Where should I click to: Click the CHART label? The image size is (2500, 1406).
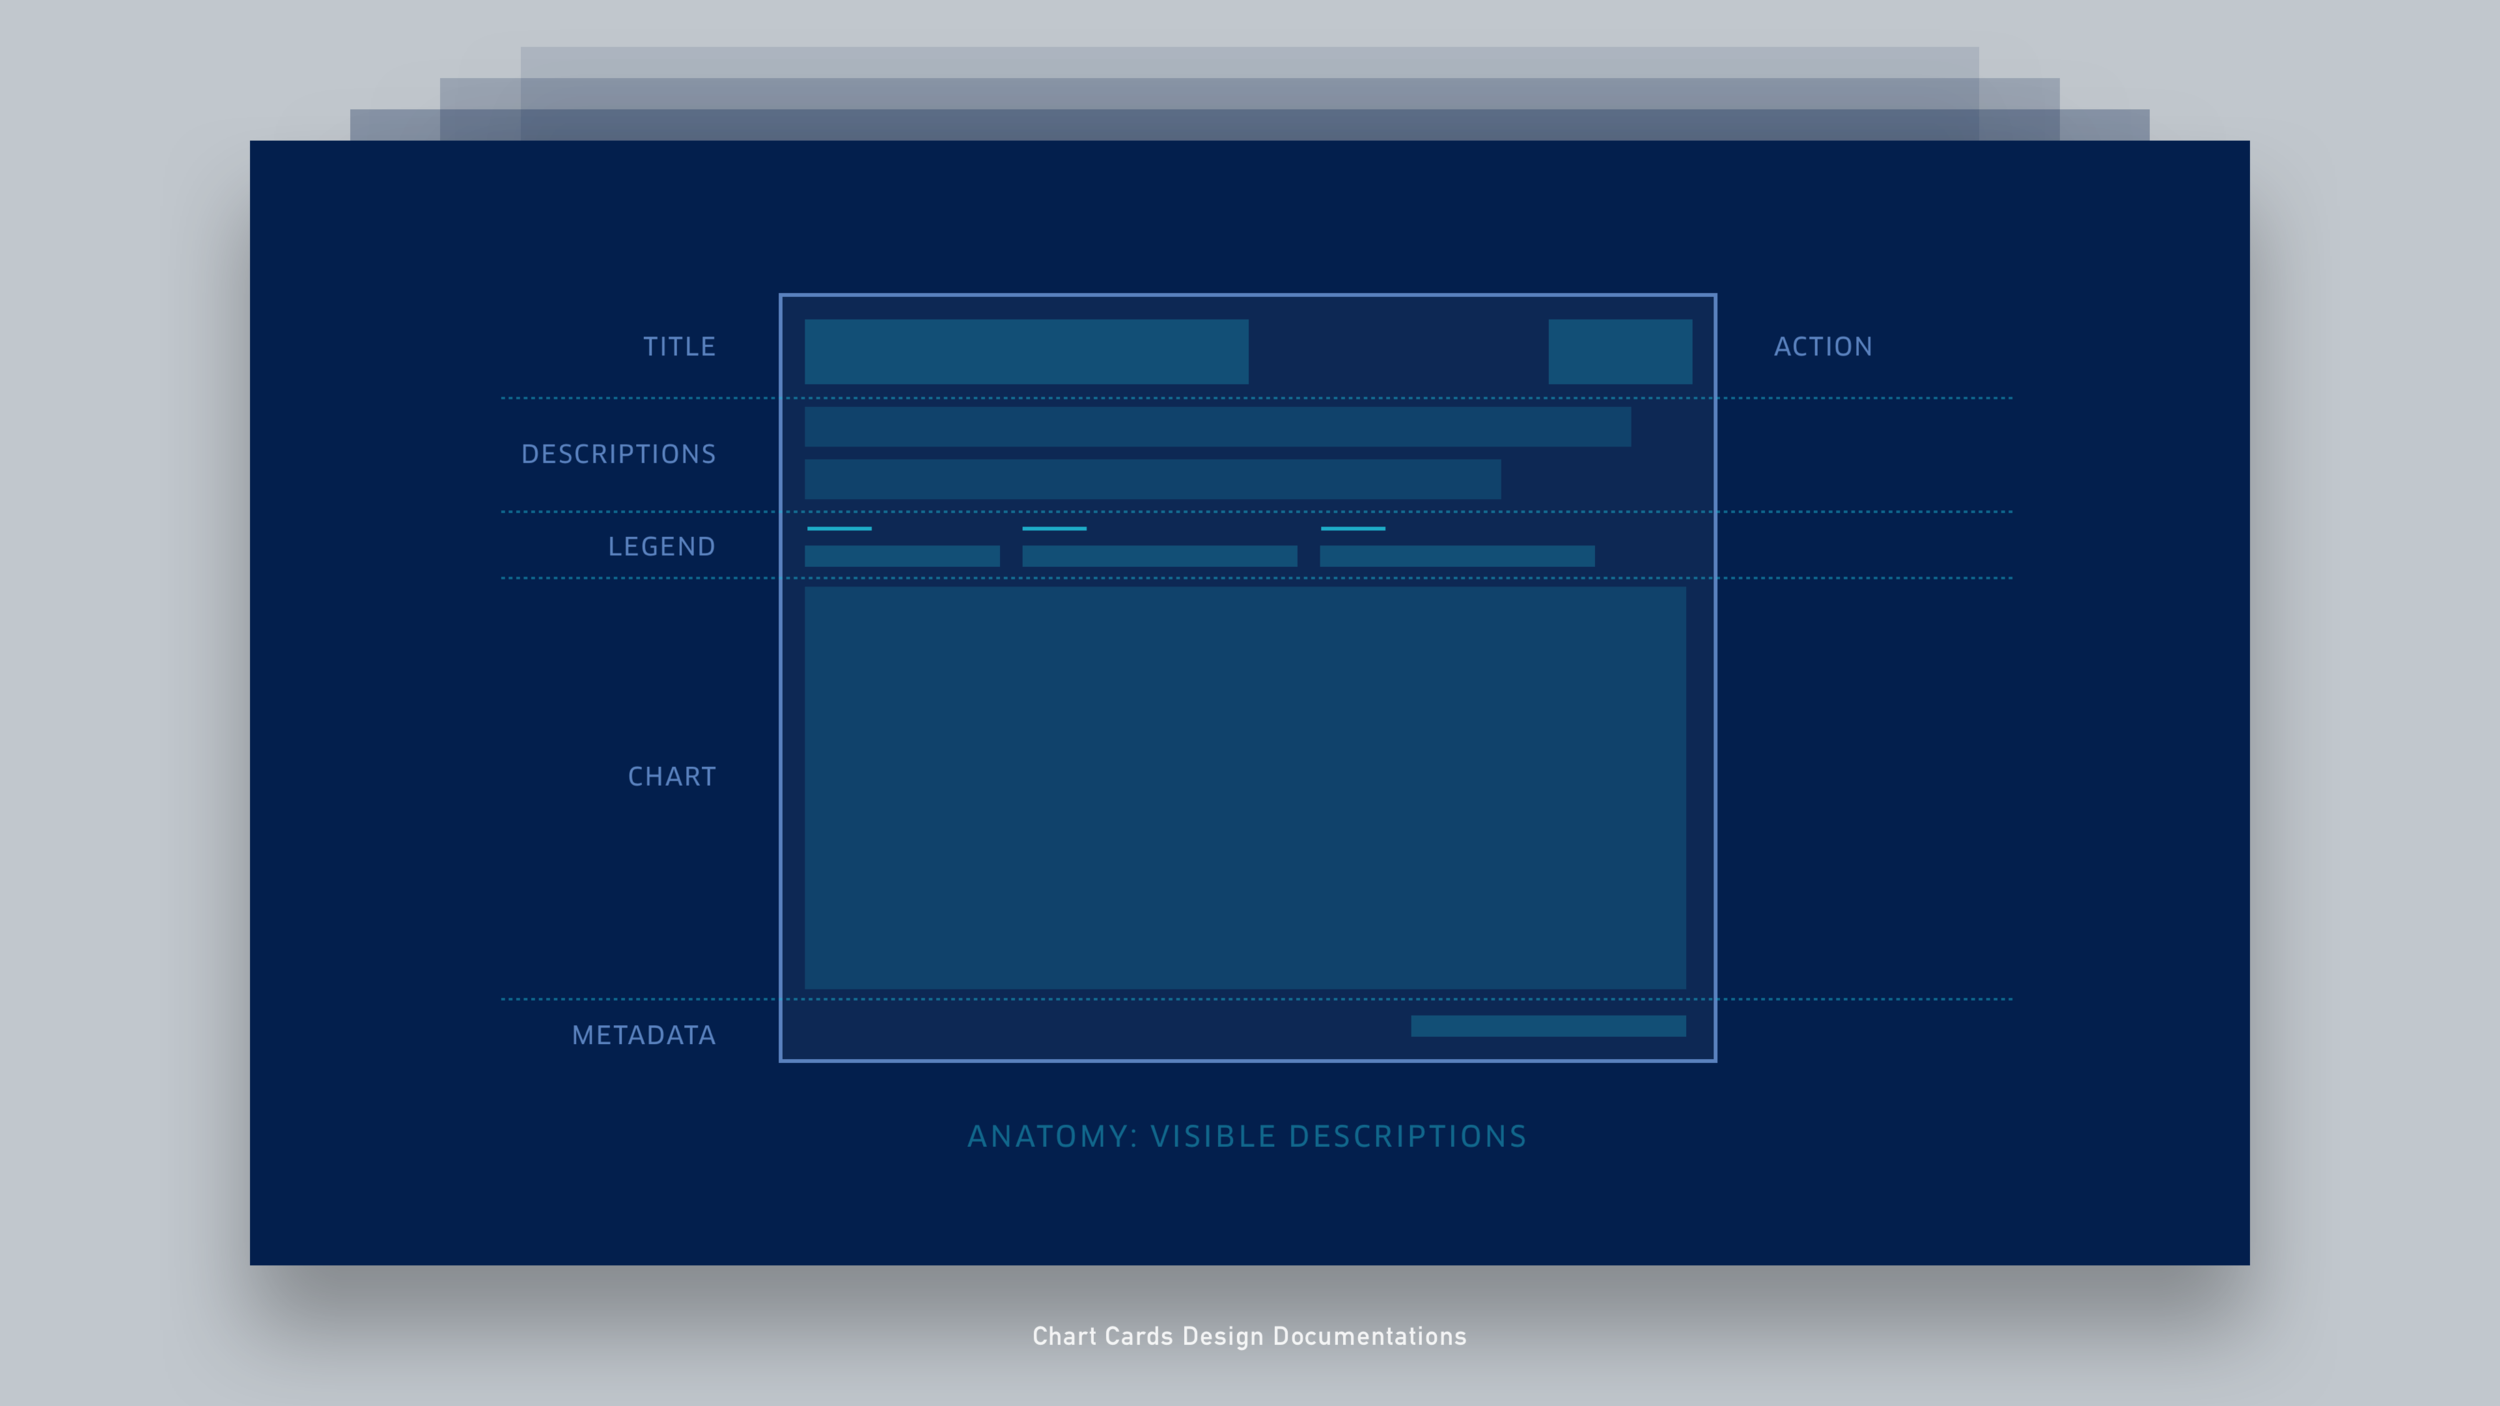pyautogui.click(x=672, y=777)
